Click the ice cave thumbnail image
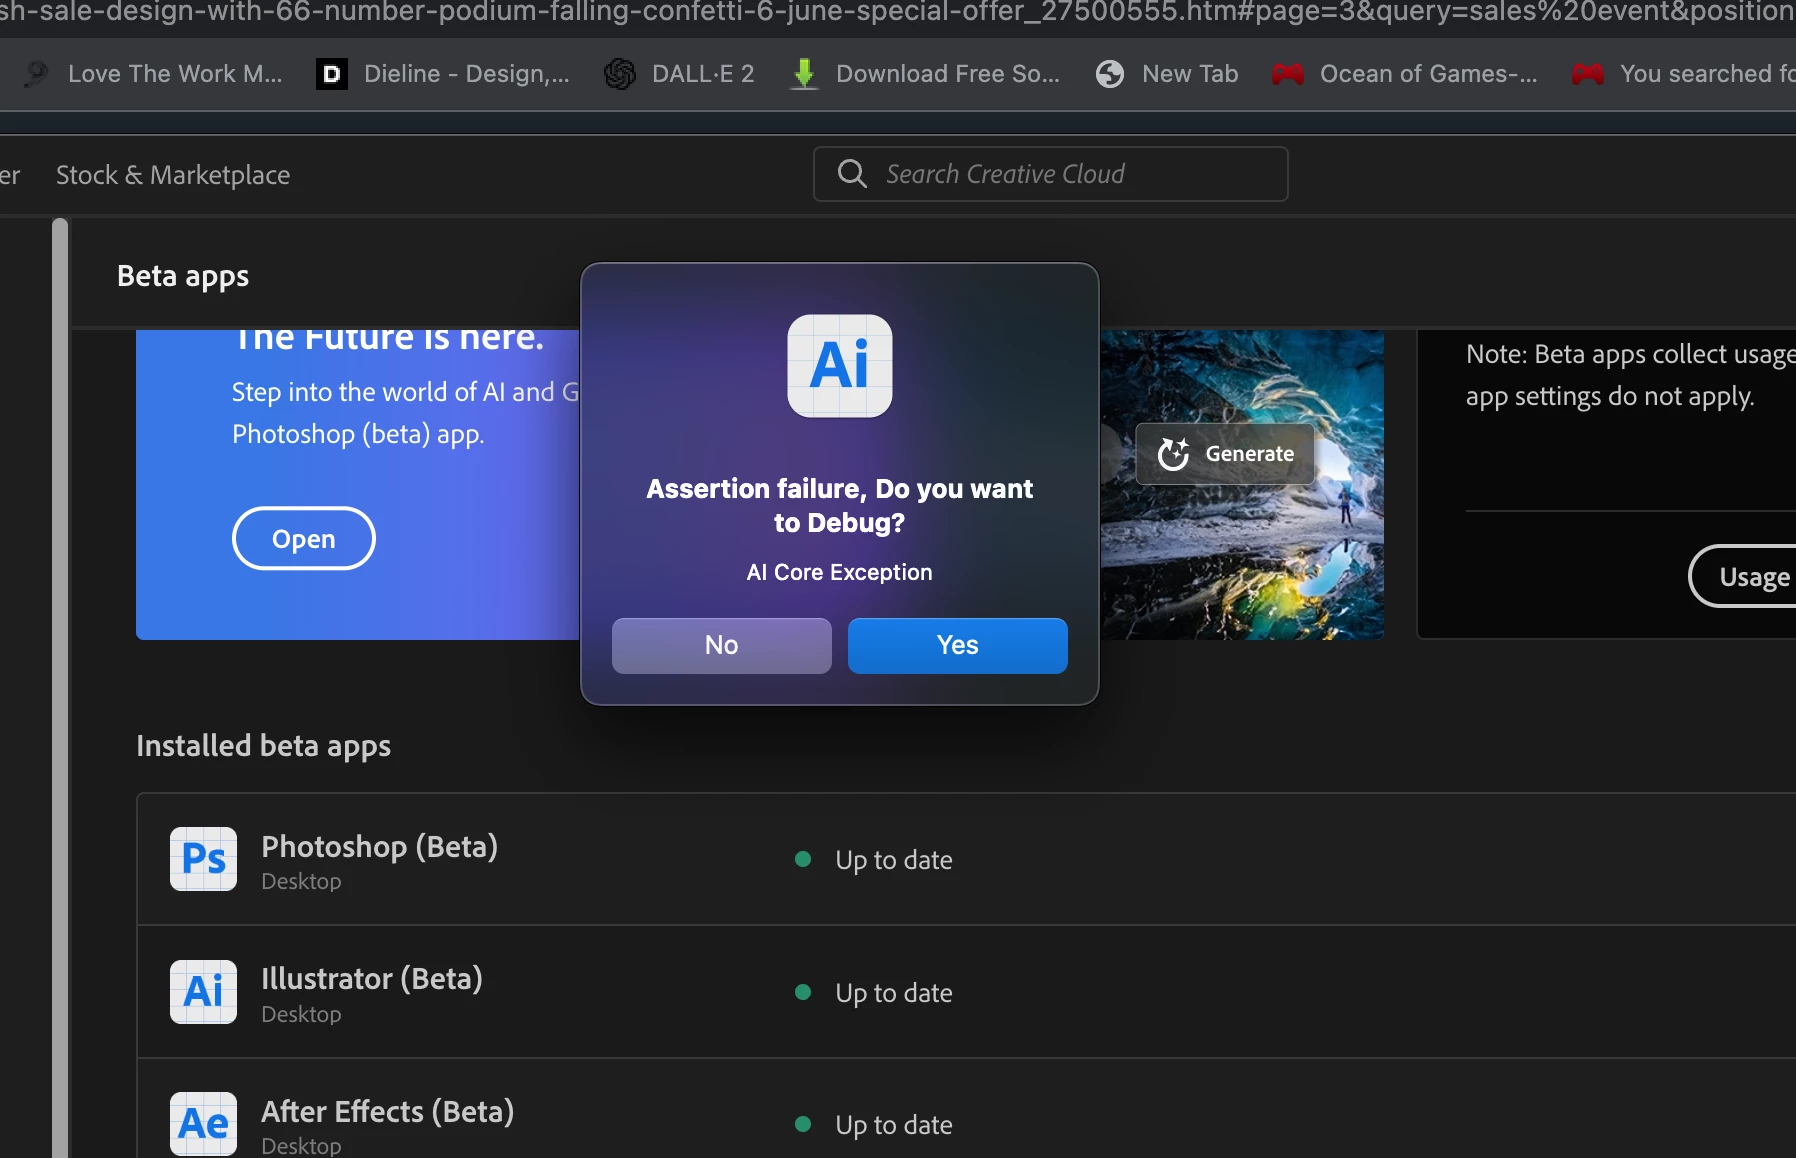 coord(1242,485)
